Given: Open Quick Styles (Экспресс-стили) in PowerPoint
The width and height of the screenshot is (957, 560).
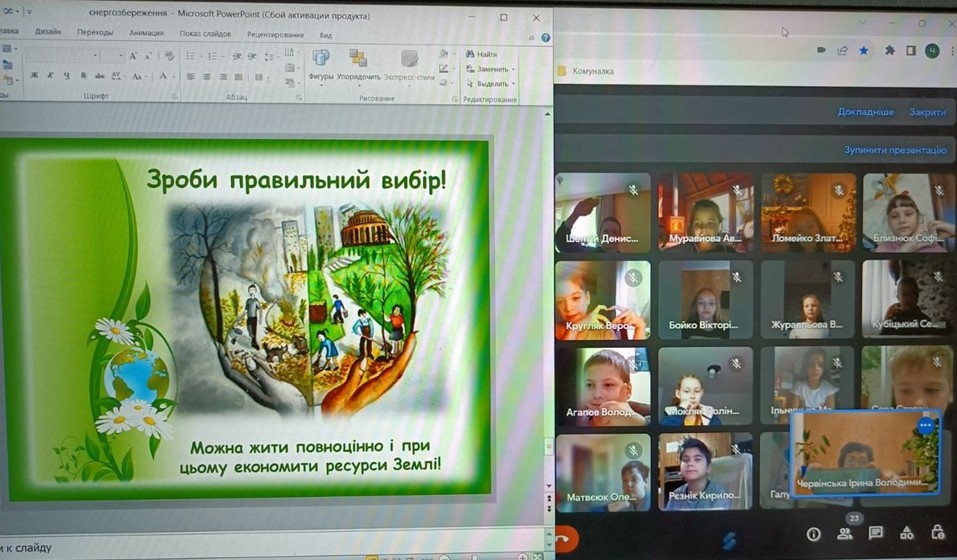Looking at the screenshot, I should point(409,65).
